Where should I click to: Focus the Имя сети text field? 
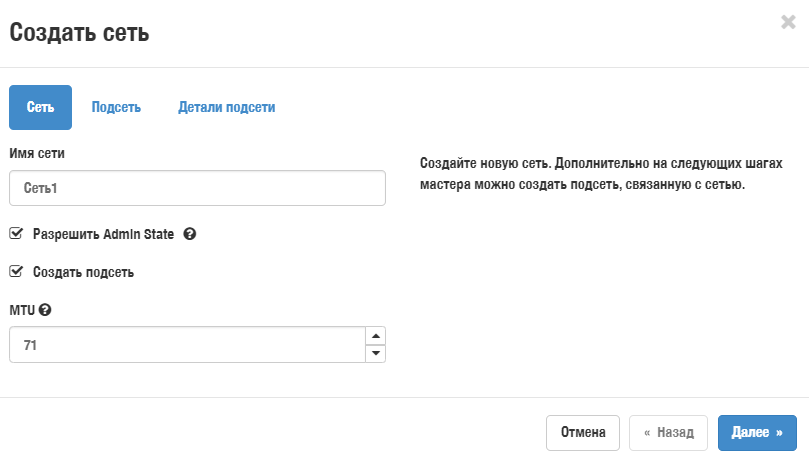(x=197, y=188)
